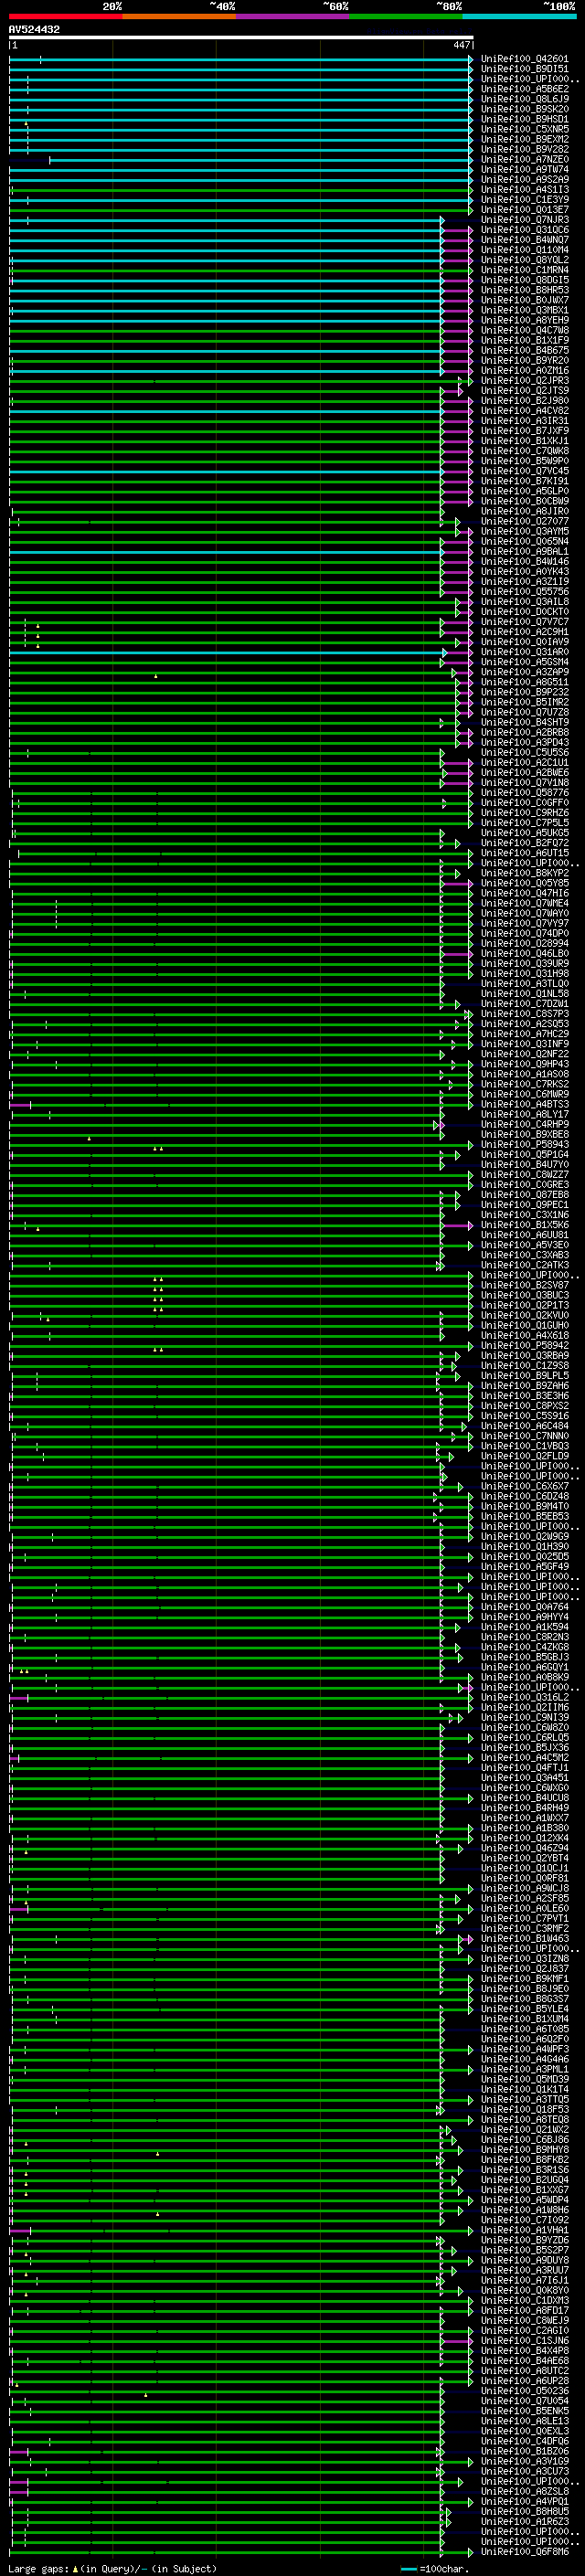585x2576 pixels.
Task: Click the orange ~40% identity legend segment
Action: [179, 16]
